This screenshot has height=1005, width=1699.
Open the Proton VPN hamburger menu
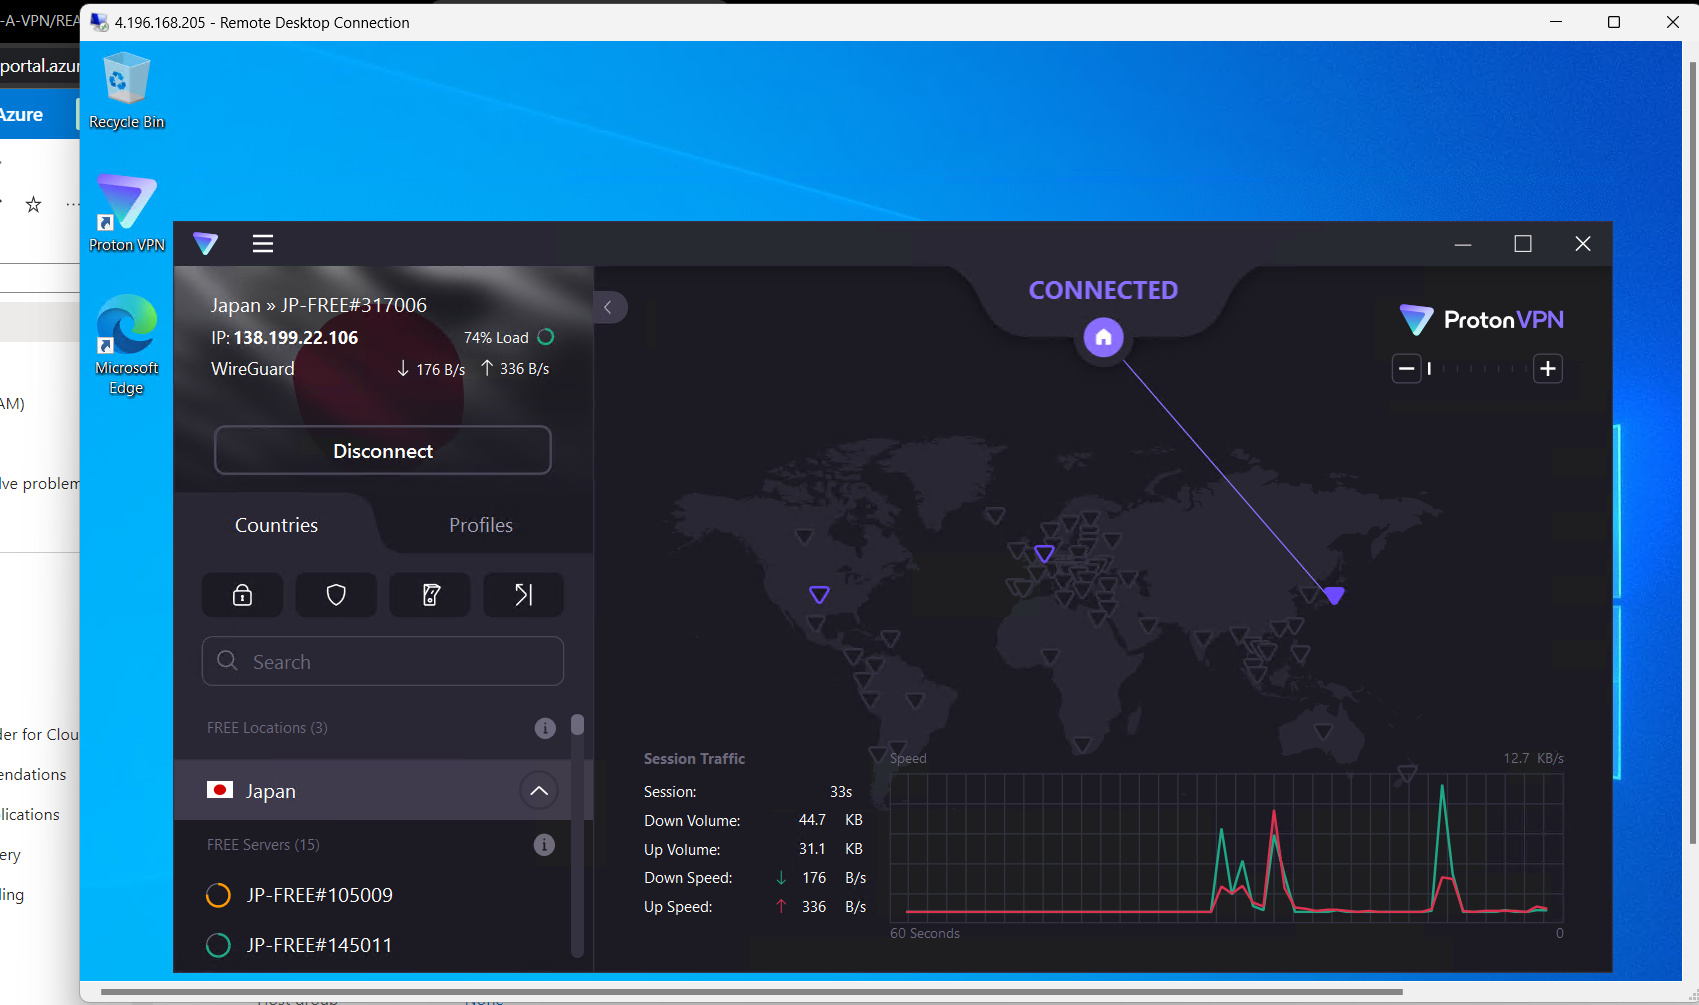pos(263,243)
